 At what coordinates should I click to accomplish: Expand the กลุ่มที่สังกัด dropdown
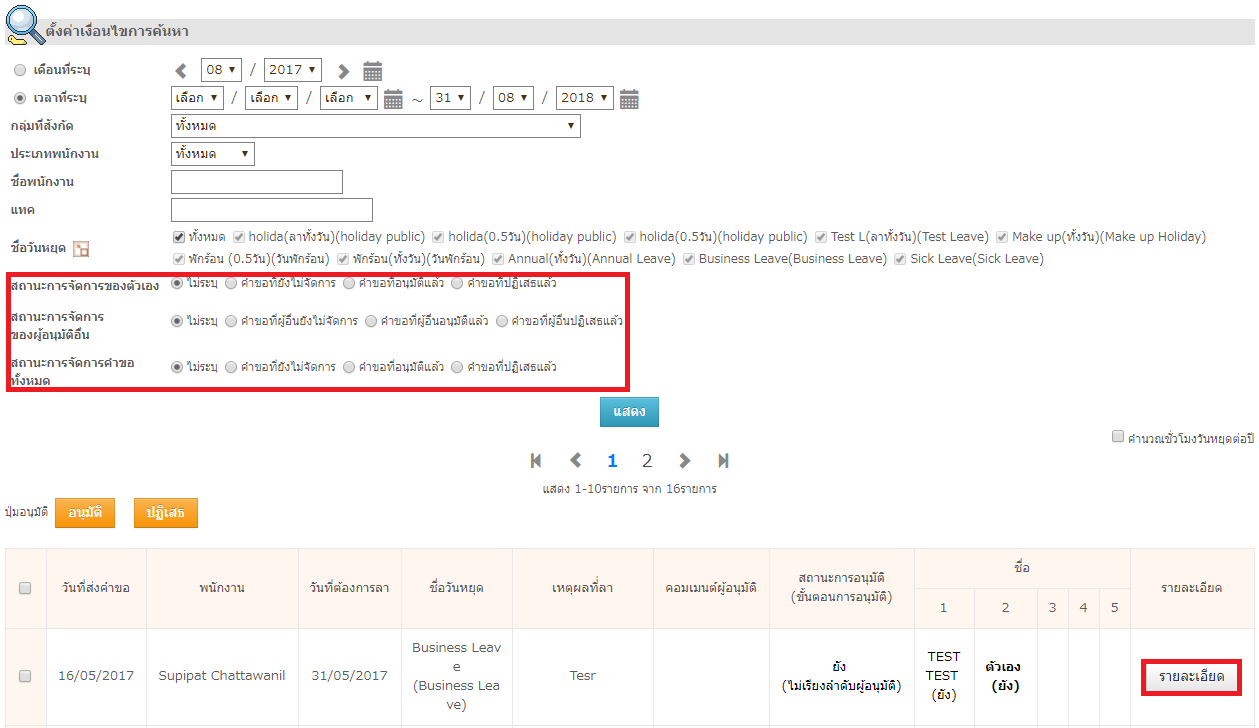375,126
